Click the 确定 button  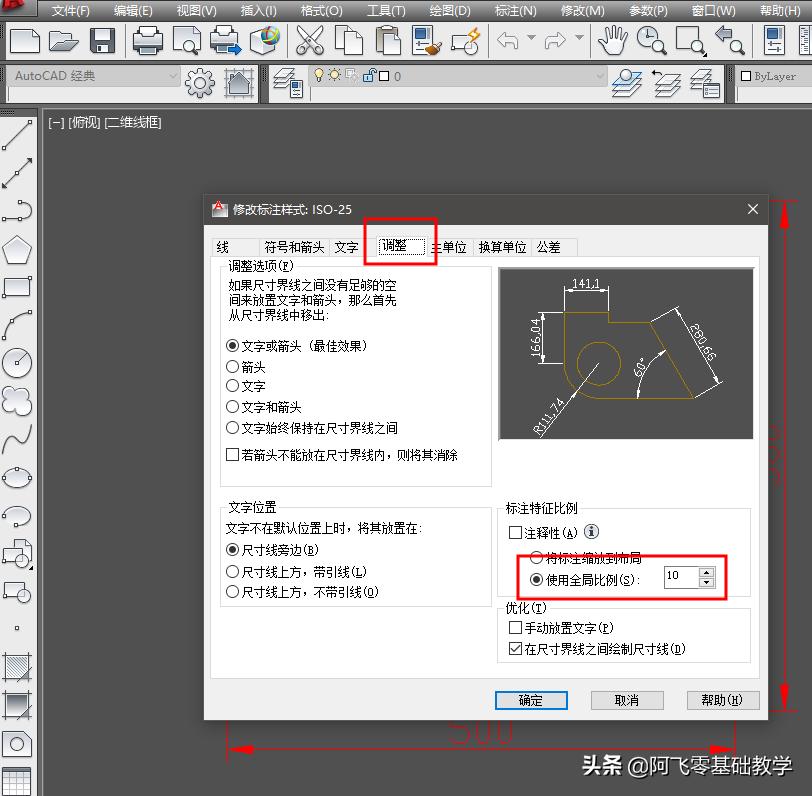(x=531, y=700)
